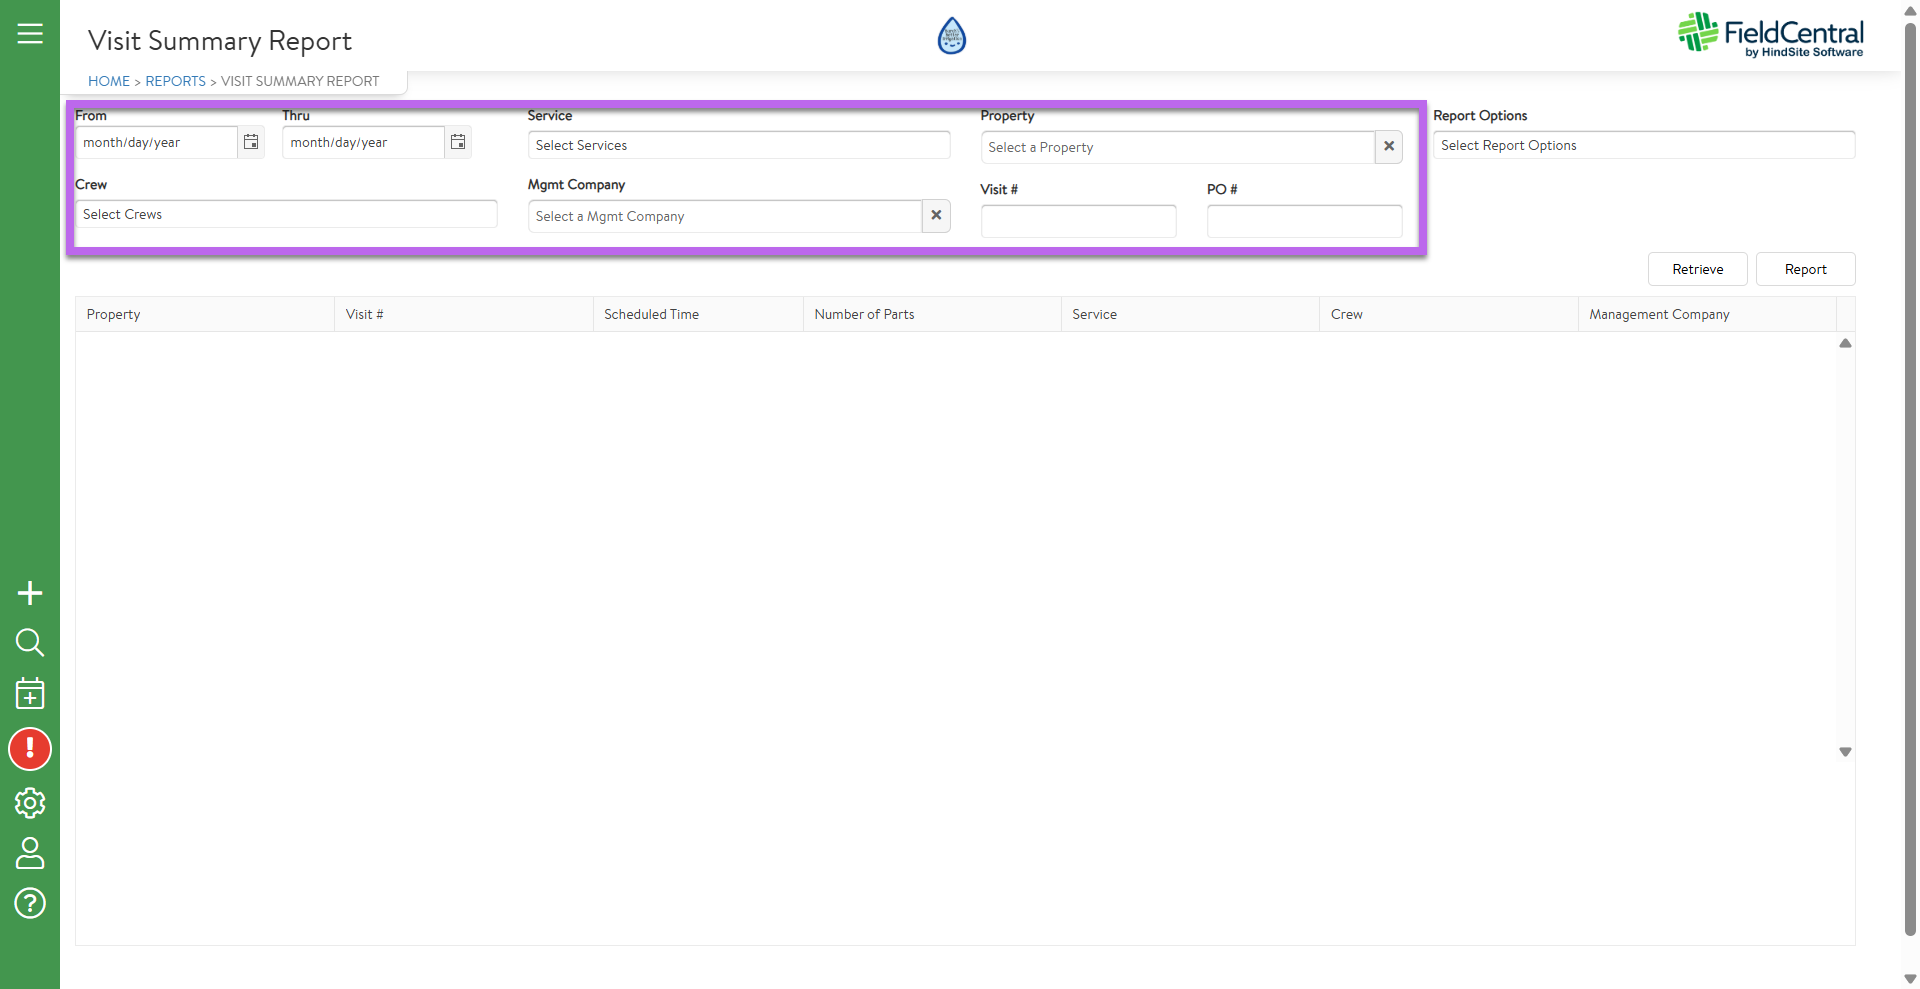Navigate to REPORTS breadcrumb link
Screen dimensions: 1920x989
(175, 81)
